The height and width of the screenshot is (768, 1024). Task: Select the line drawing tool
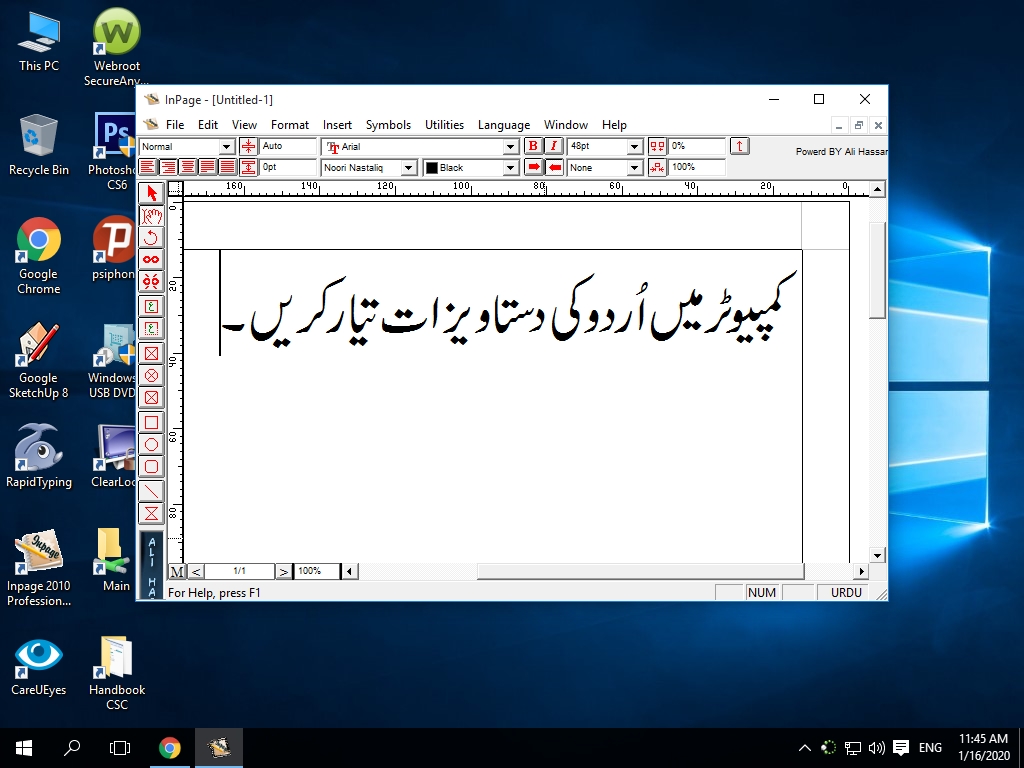pyautogui.click(x=151, y=490)
